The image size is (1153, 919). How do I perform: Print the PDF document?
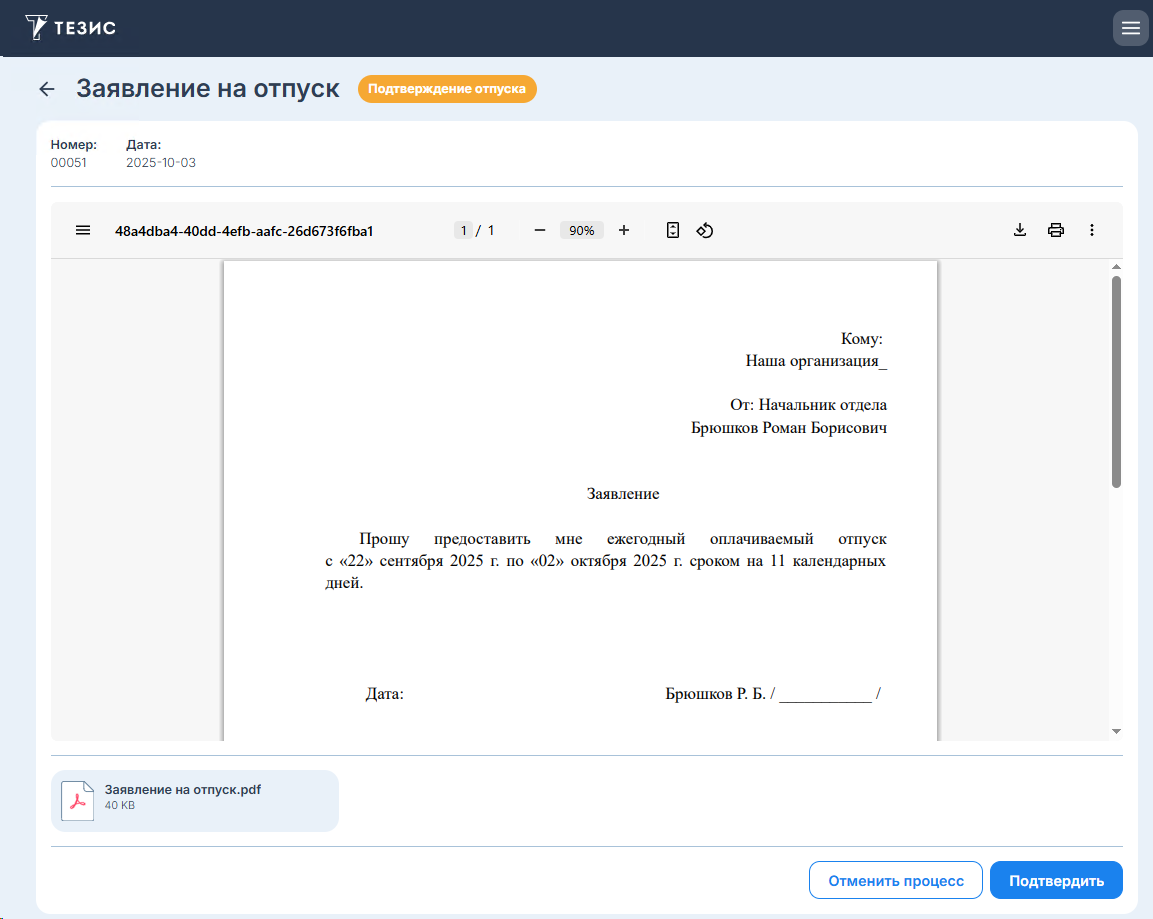(1056, 230)
